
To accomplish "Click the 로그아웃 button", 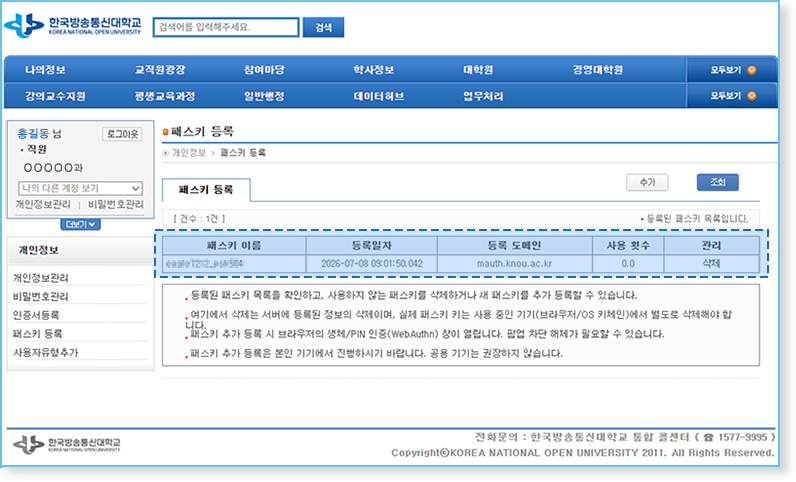I will [122, 134].
